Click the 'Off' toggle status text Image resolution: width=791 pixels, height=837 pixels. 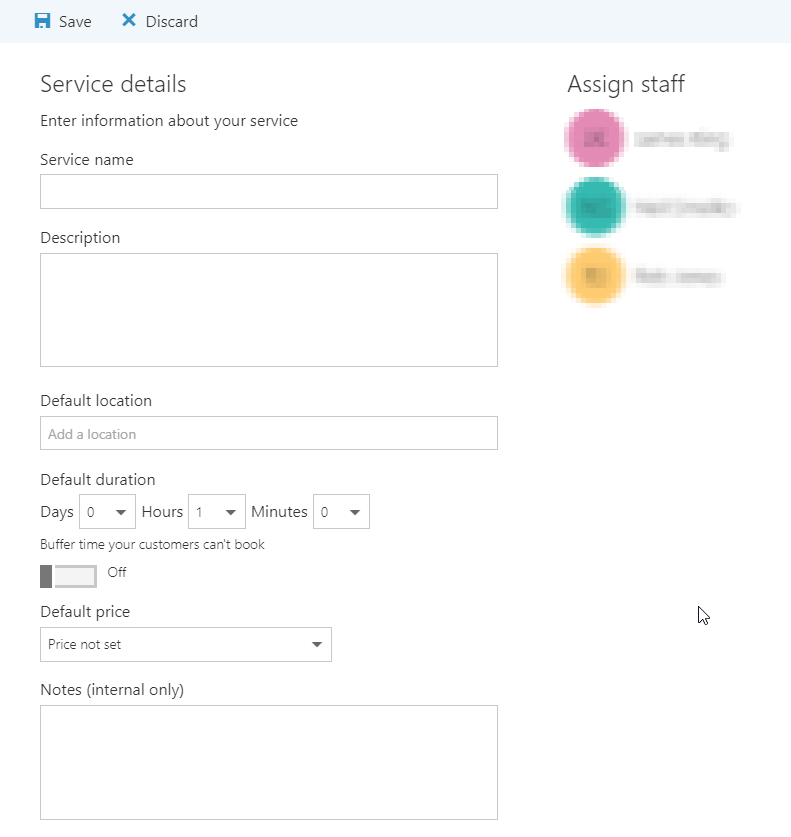[117, 572]
